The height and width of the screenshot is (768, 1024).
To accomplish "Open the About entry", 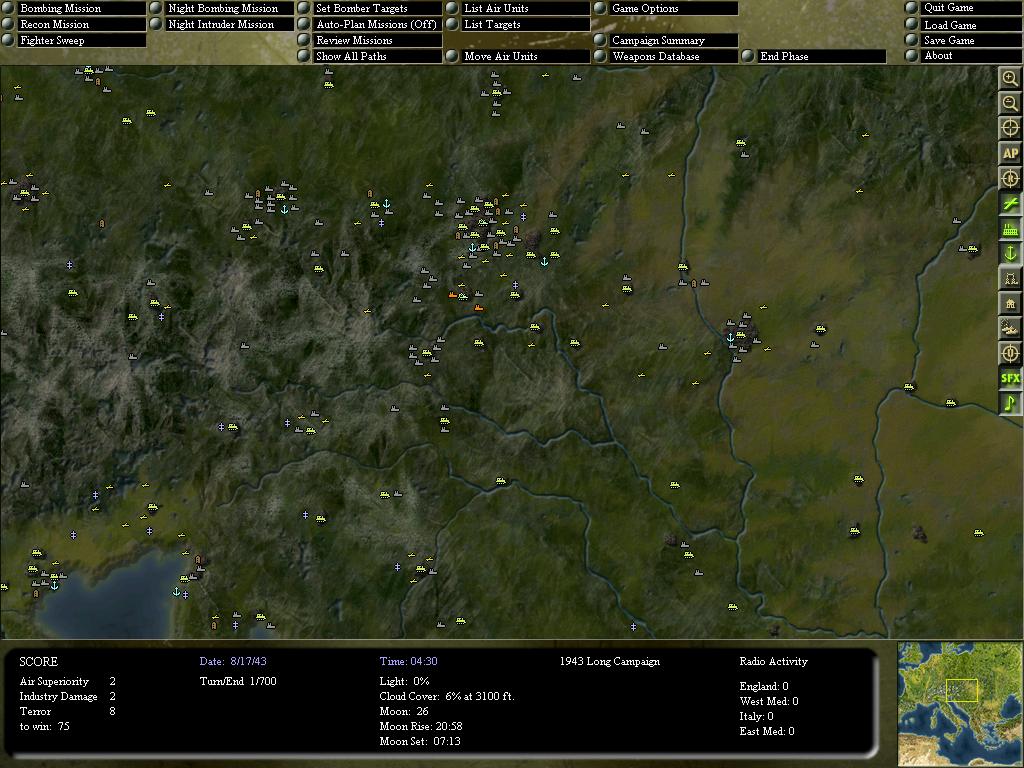I will click(x=963, y=56).
